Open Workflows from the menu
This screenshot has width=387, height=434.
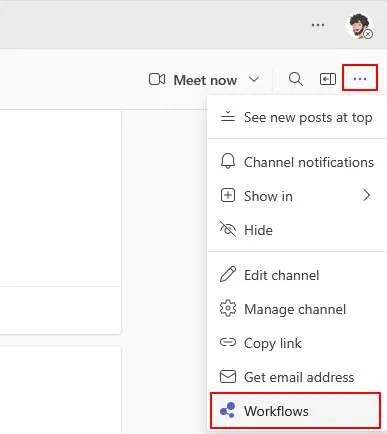coord(295,411)
